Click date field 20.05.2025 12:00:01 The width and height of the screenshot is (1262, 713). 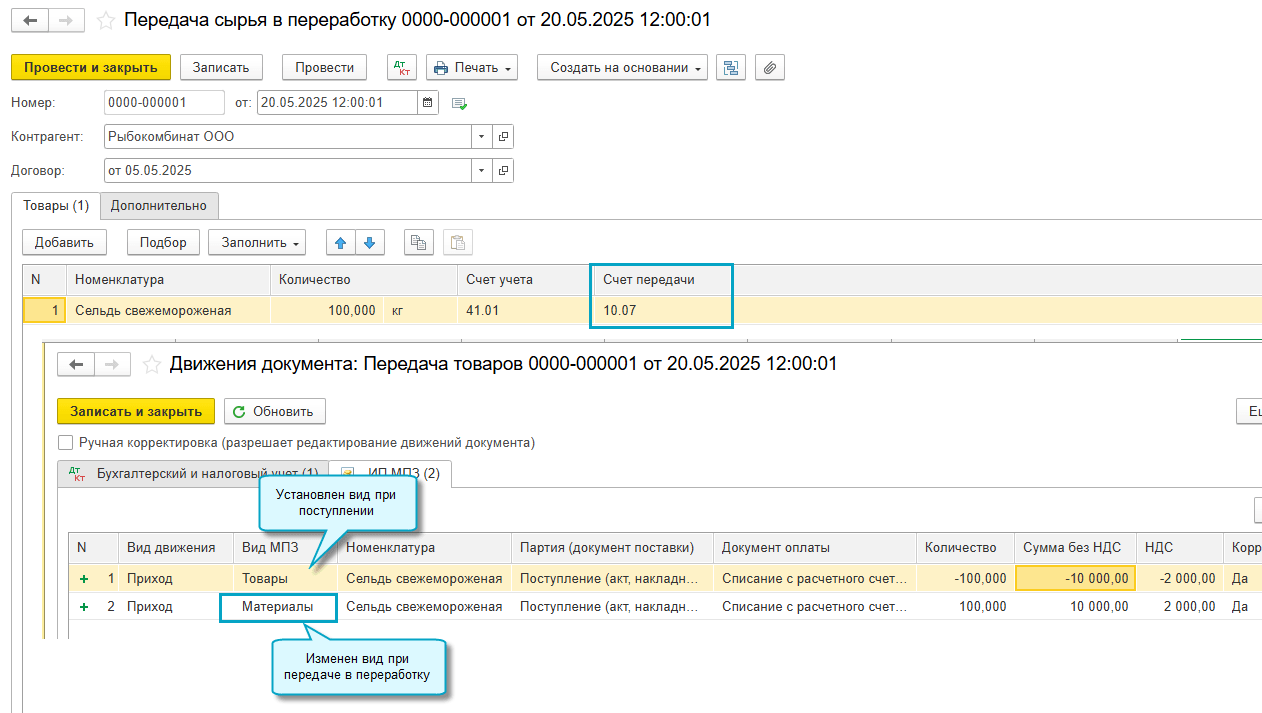coord(337,103)
